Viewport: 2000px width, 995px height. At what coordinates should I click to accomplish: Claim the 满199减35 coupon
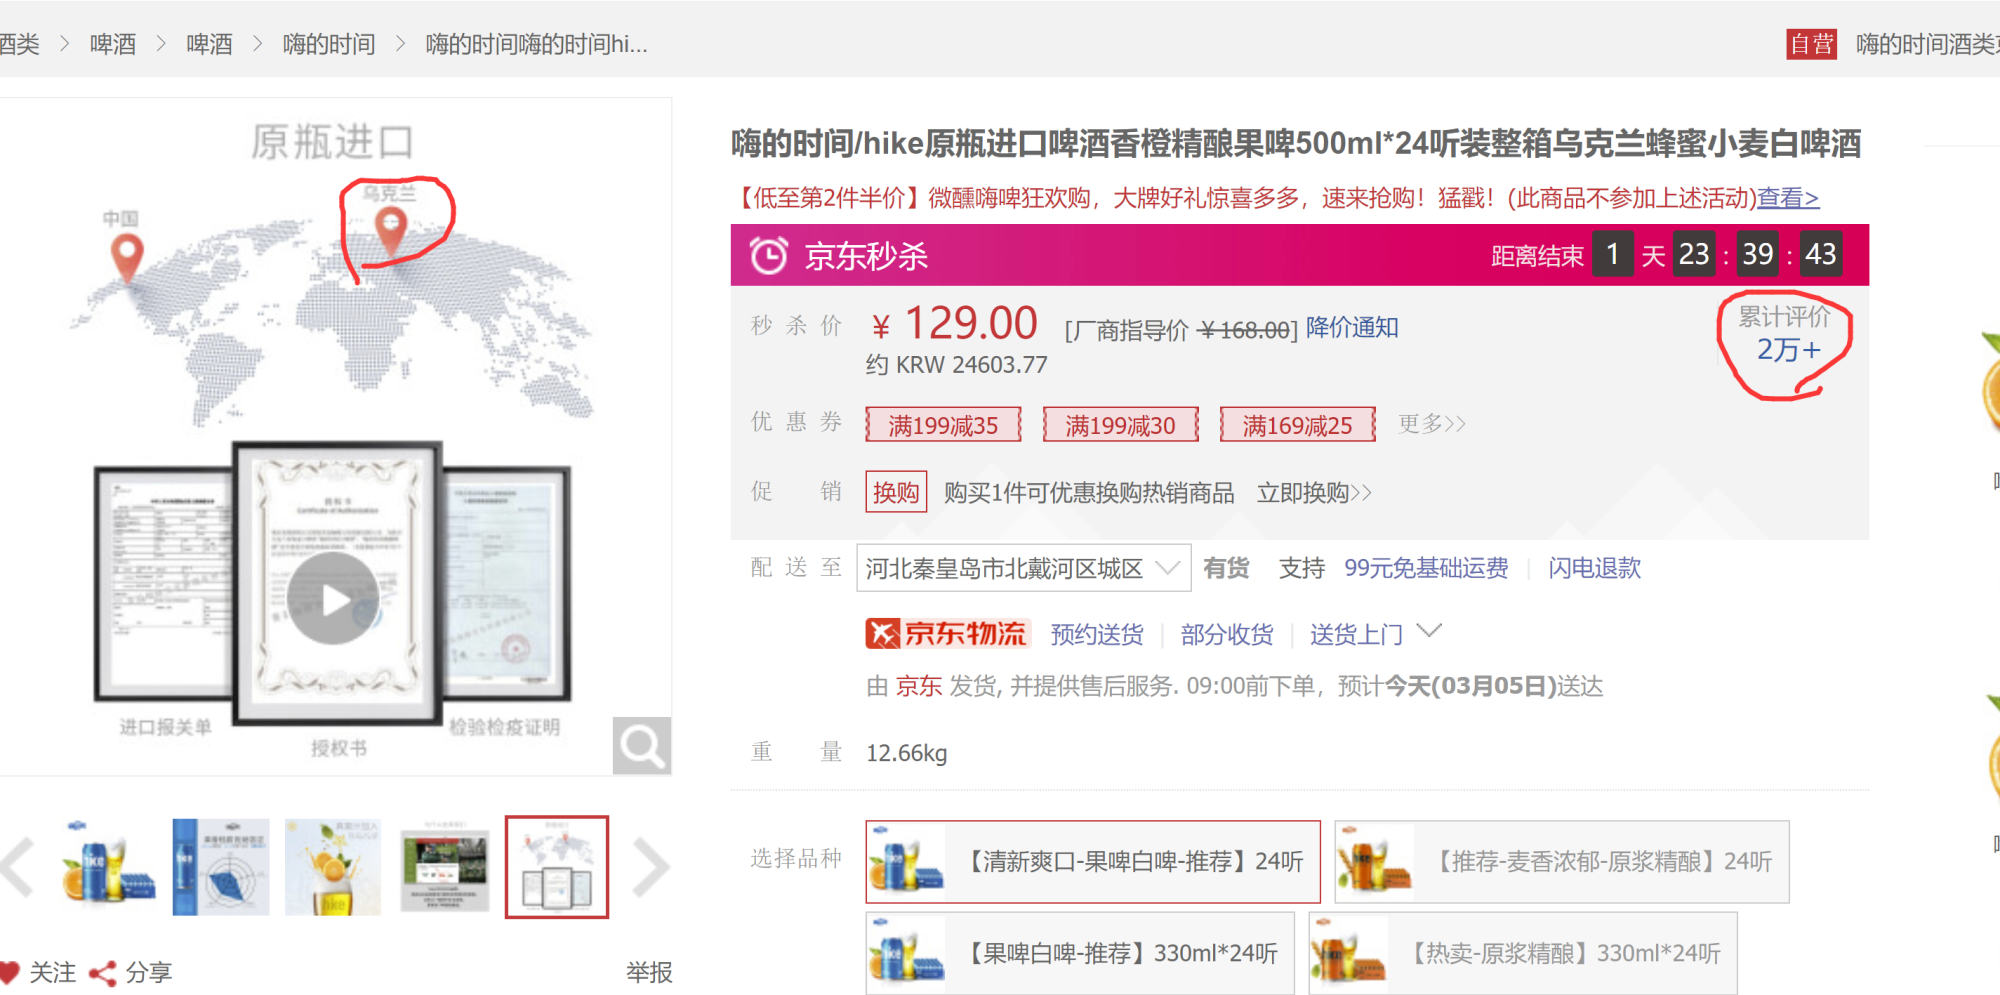(943, 425)
